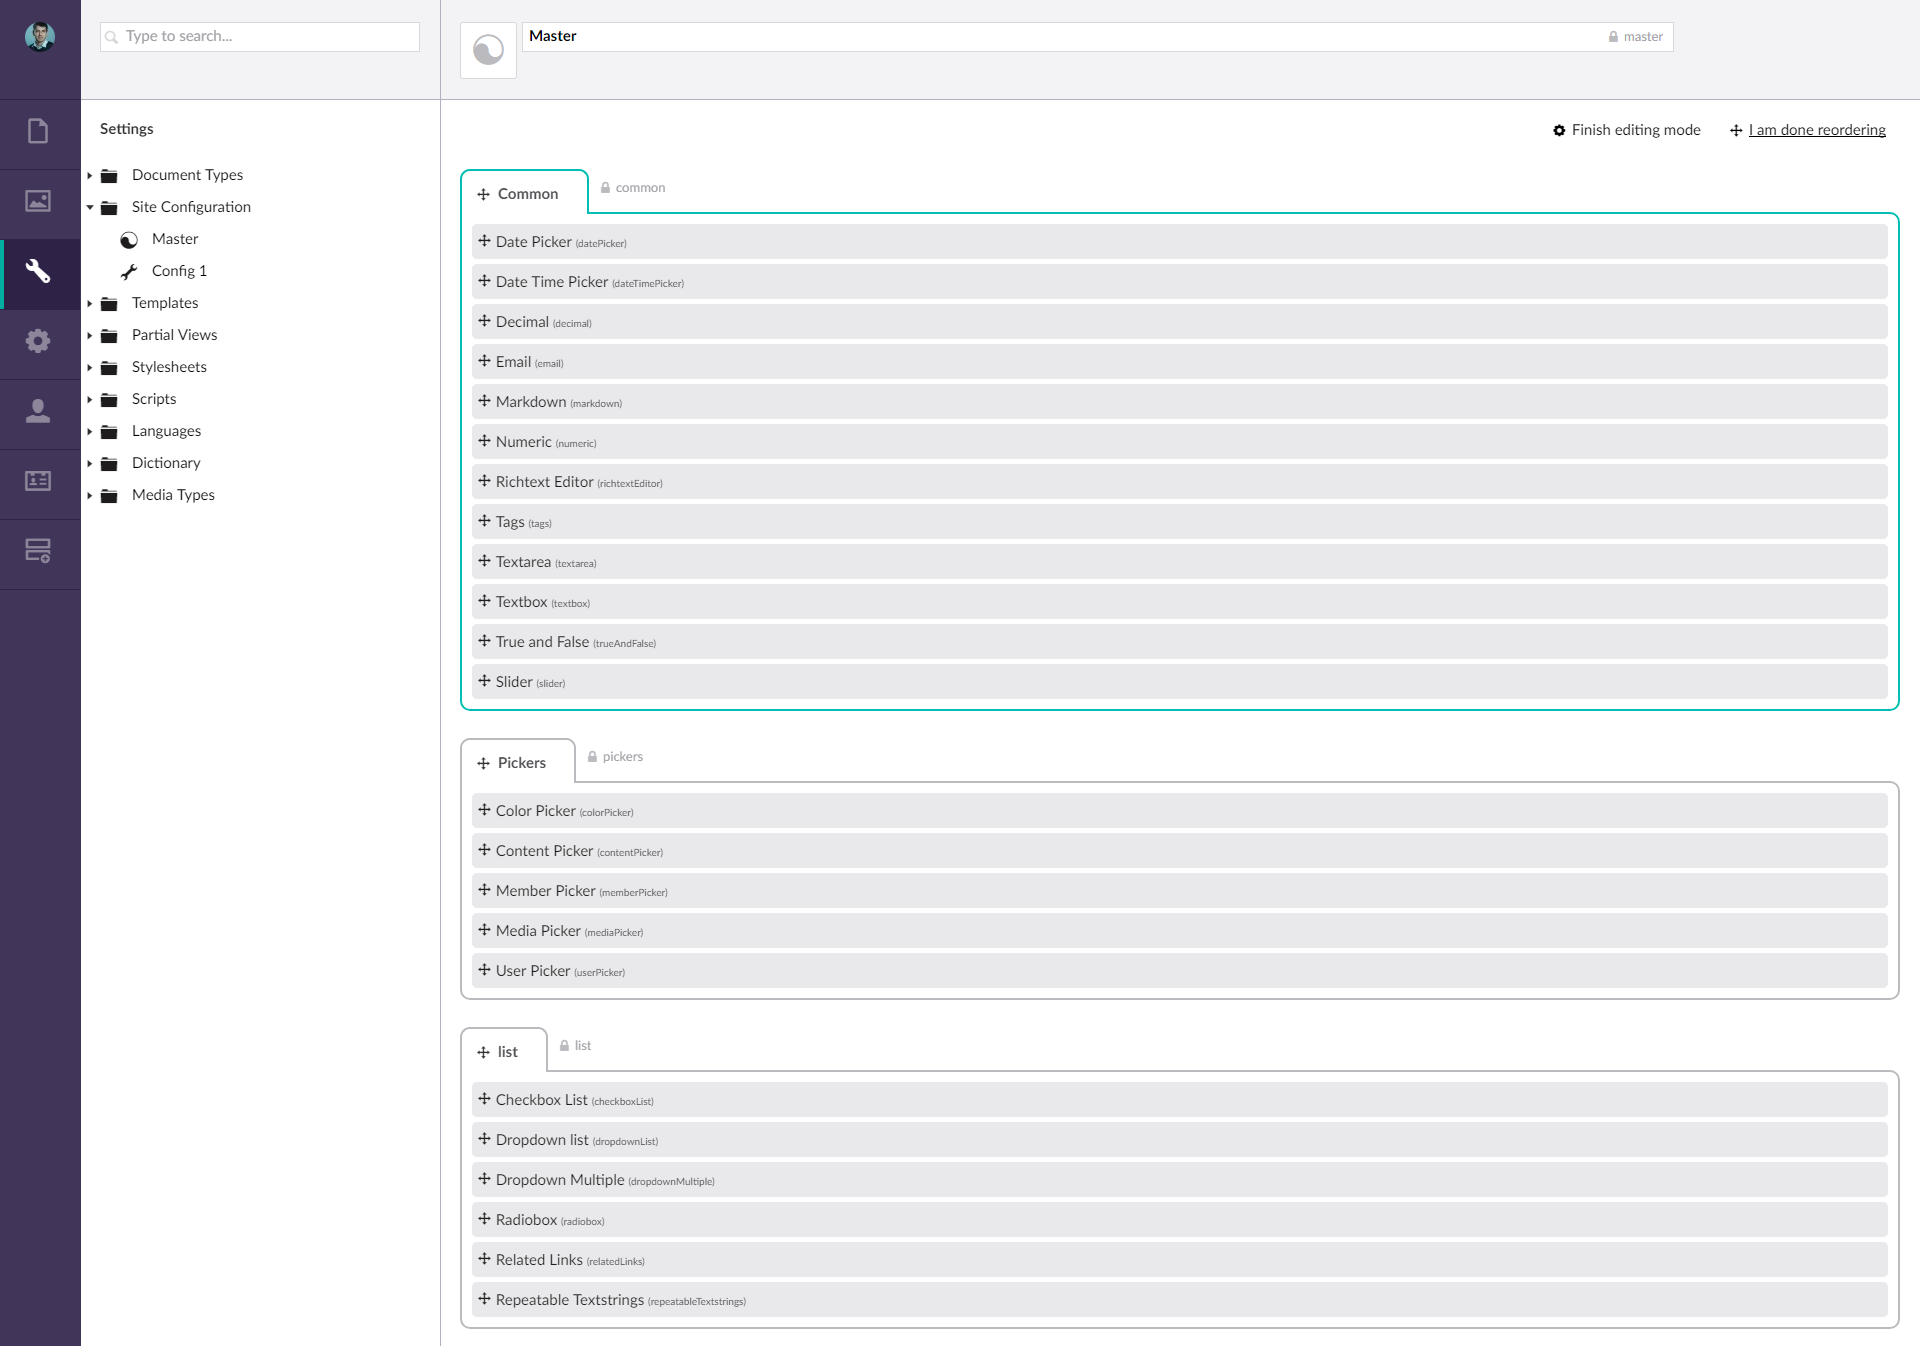Click drag handle of Color Picker property
The height and width of the screenshot is (1346, 1920).
click(x=484, y=810)
